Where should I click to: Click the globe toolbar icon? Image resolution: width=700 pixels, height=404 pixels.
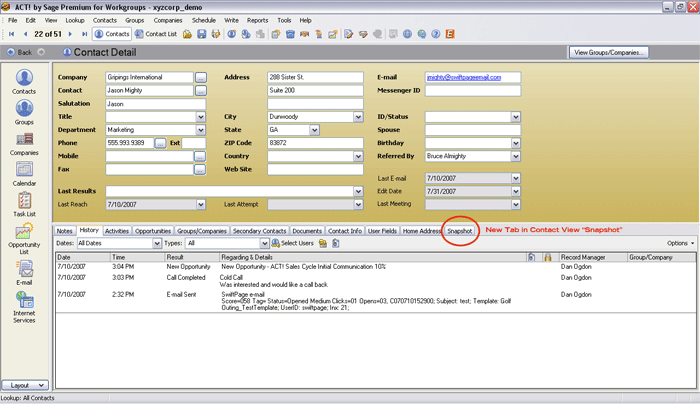point(407,34)
